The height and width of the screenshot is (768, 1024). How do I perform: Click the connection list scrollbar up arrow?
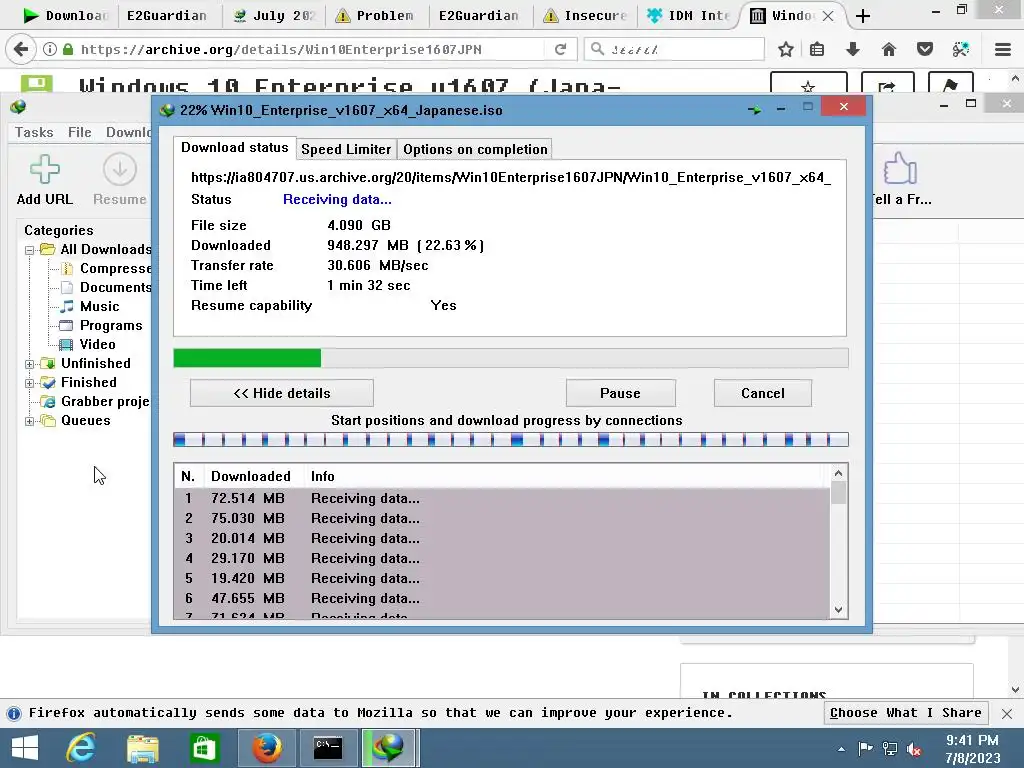(x=839, y=473)
